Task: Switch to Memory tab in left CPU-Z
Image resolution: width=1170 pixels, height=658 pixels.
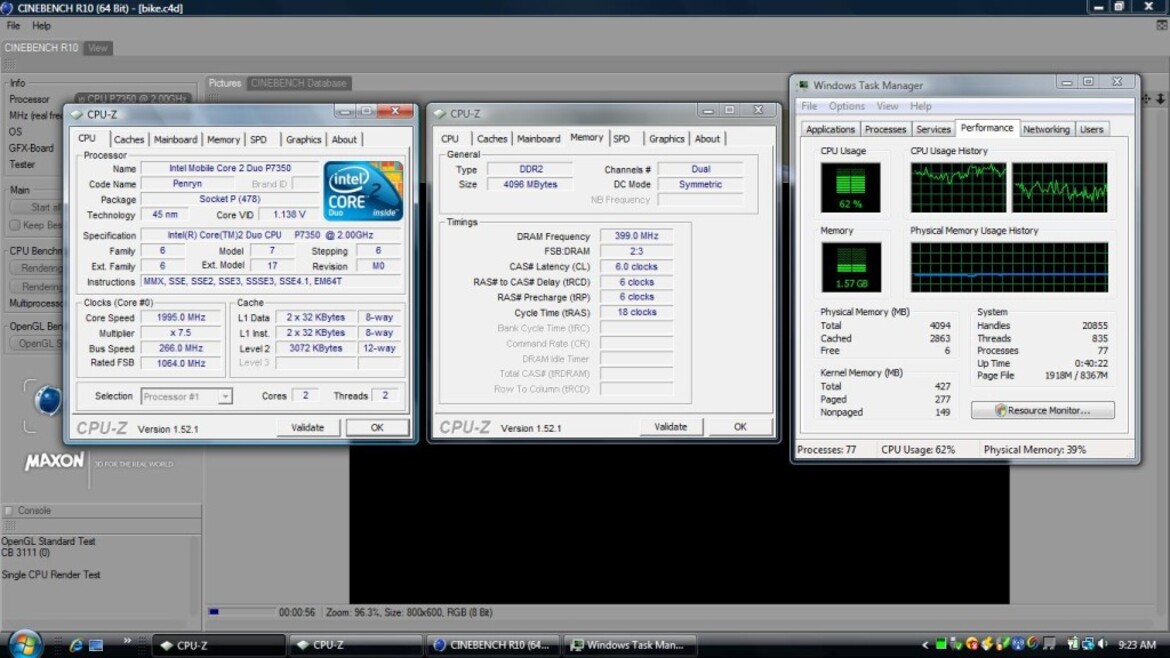Action: pyautogui.click(x=223, y=140)
